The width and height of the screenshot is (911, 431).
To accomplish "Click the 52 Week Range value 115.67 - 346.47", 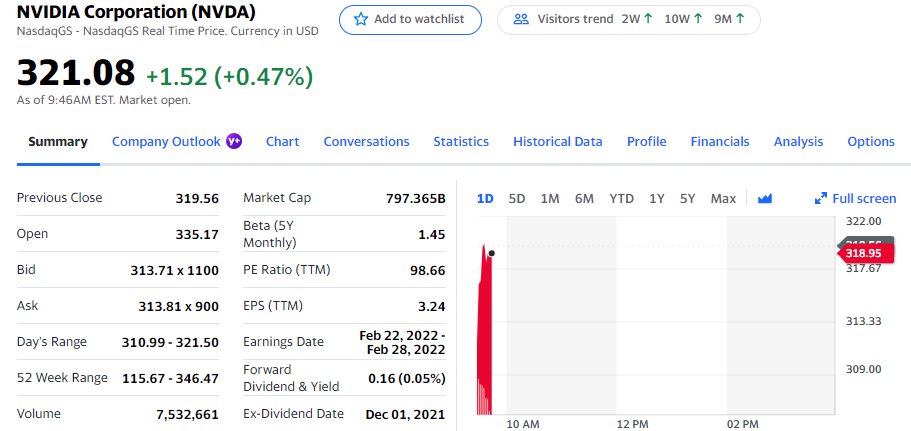I will point(170,379).
